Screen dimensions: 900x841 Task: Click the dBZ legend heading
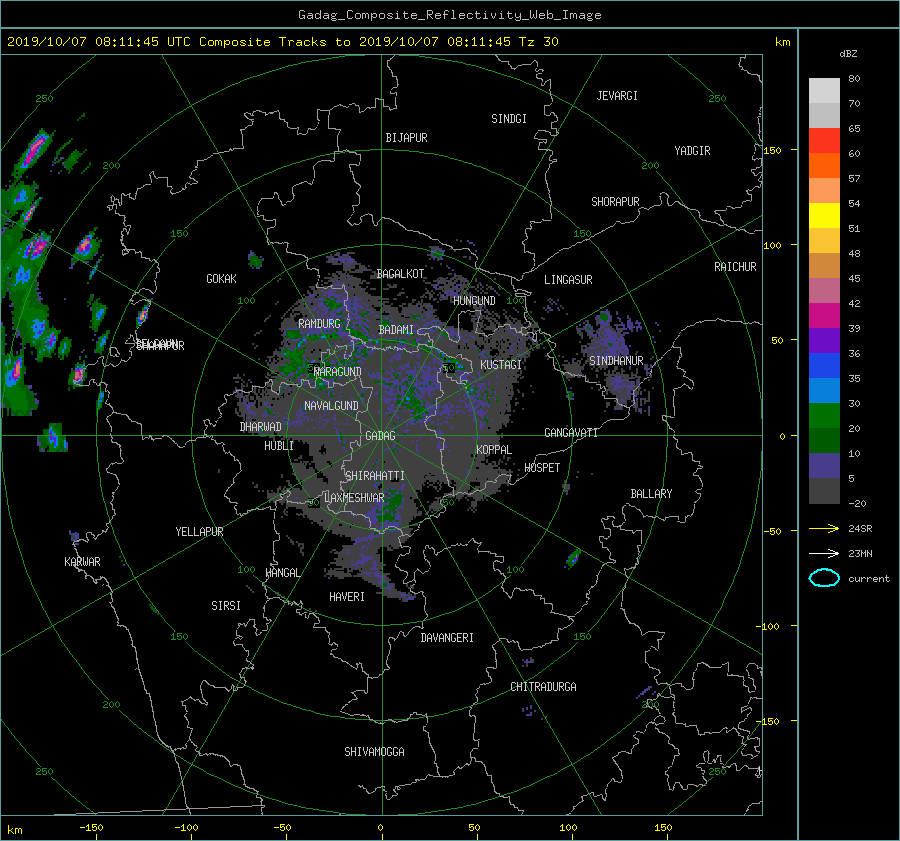click(x=848, y=54)
